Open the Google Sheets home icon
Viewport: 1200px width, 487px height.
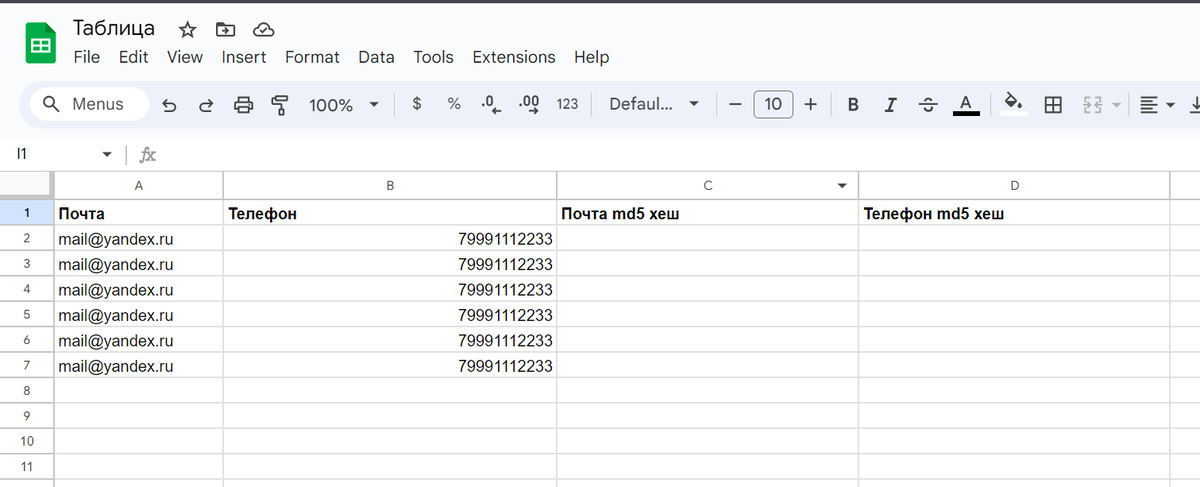click(40, 44)
